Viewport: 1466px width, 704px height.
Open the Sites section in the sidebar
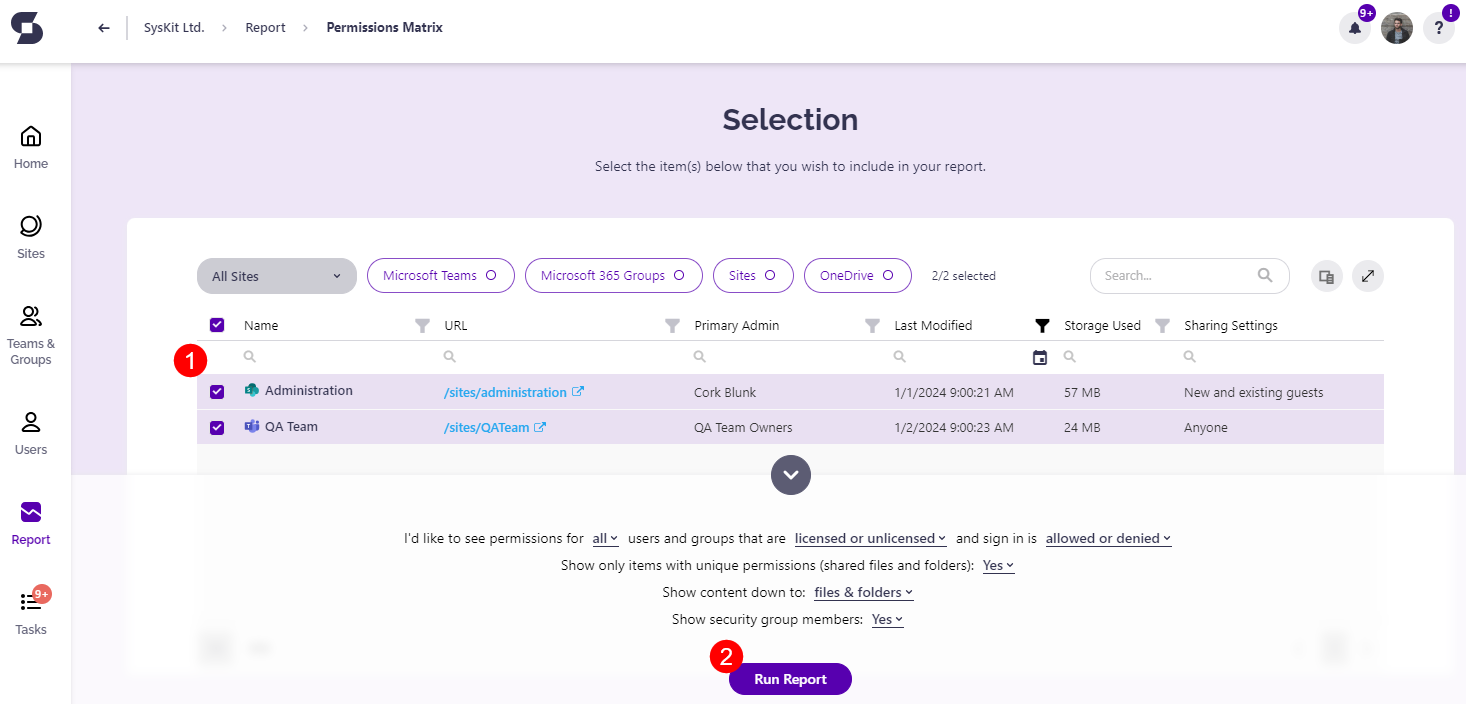pos(30,237)
